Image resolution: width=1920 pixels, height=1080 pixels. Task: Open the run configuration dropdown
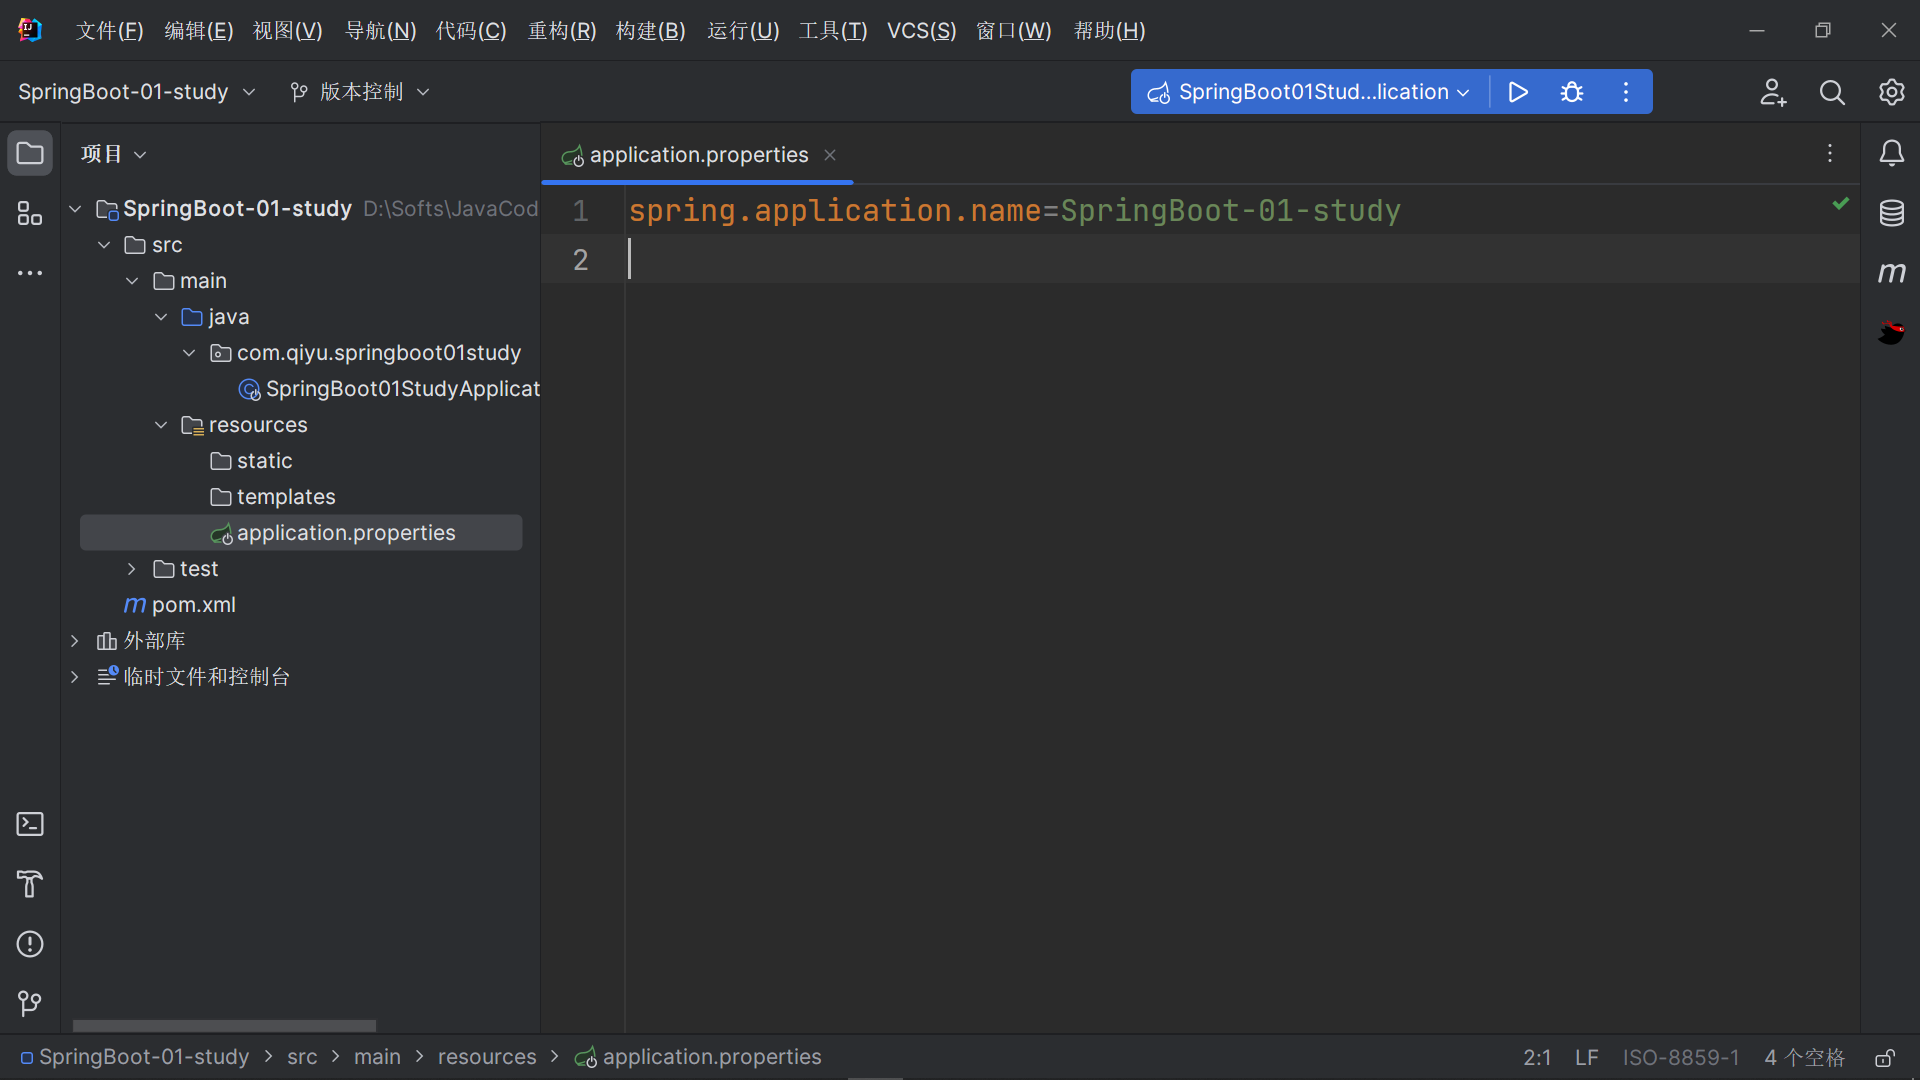point(1464,91)
